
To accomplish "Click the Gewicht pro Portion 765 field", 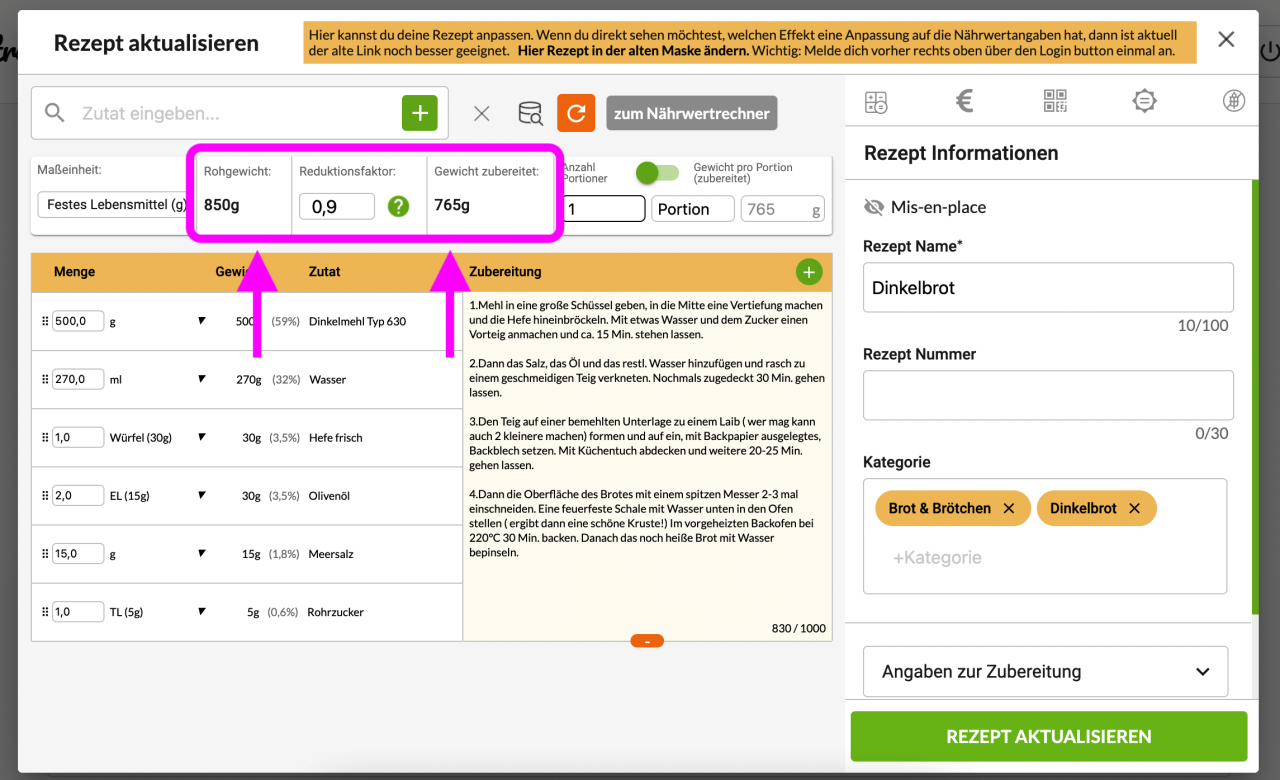I will [782, 209].
